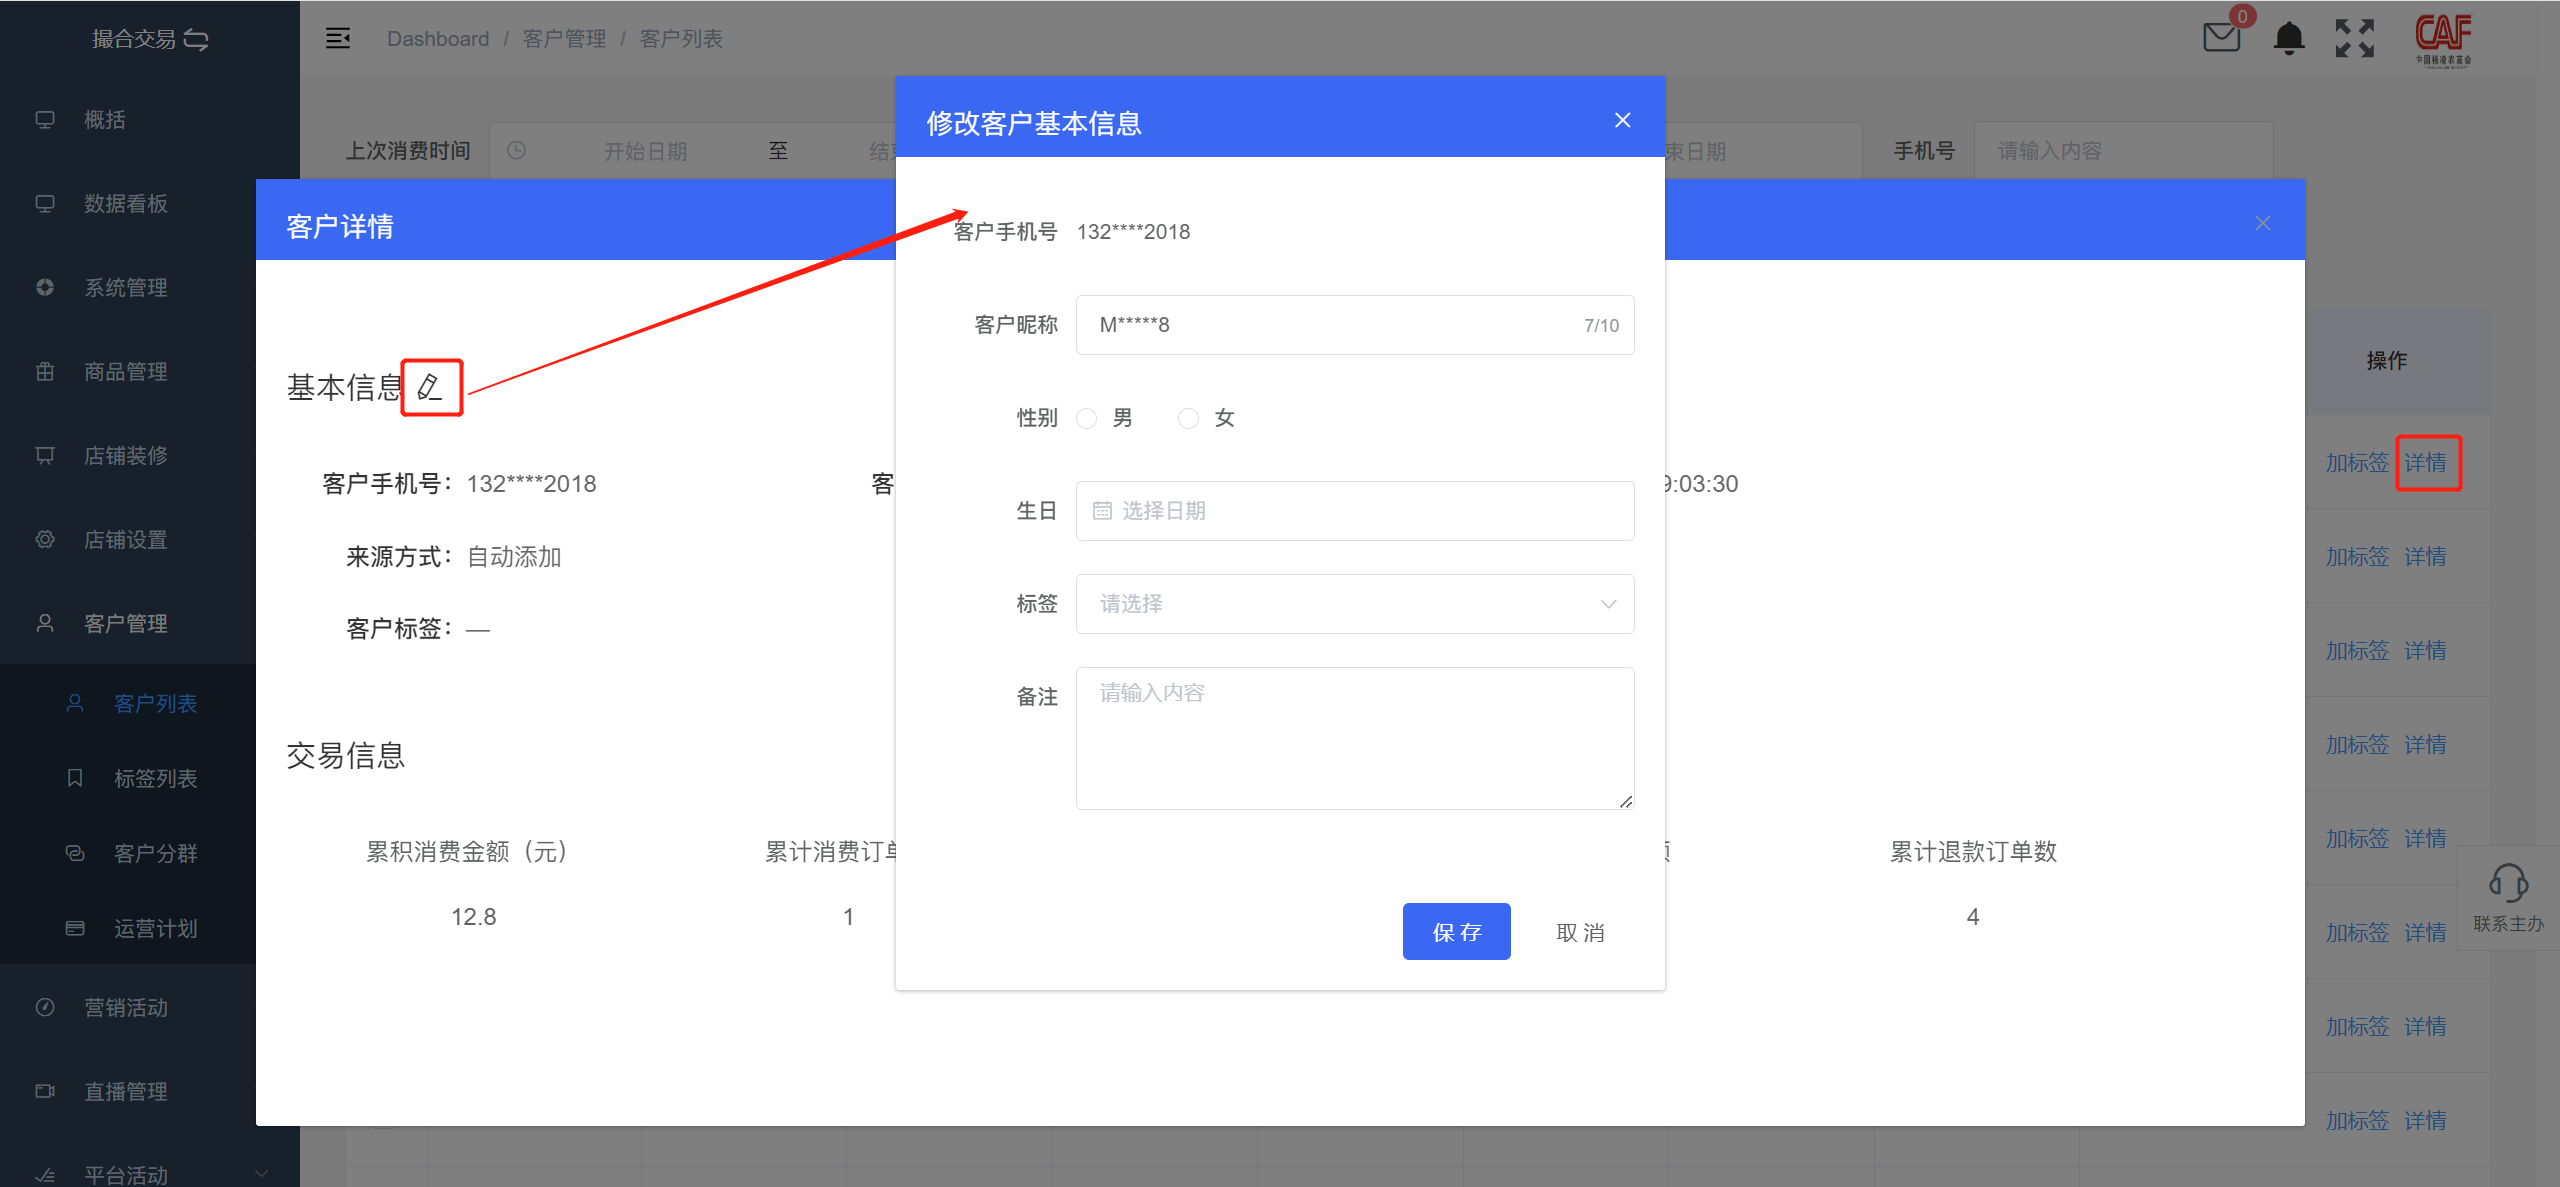The height and width of the screenshot is (1187, 2560).
Task: Click the calendar icon in 生日 field
Action: [1102, 511]
